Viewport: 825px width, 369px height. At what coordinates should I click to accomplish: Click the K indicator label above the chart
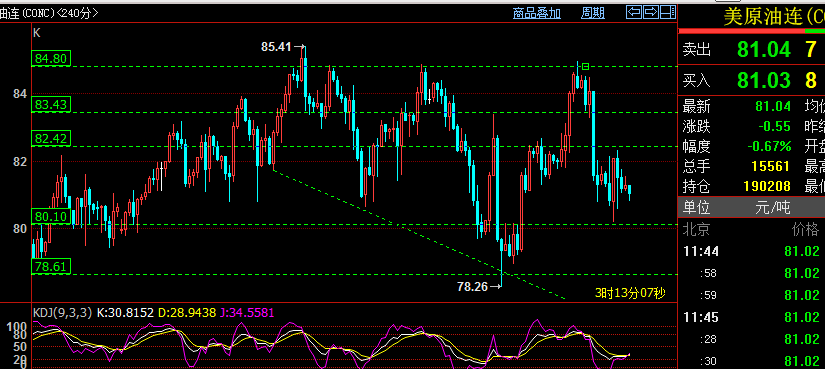36,33
